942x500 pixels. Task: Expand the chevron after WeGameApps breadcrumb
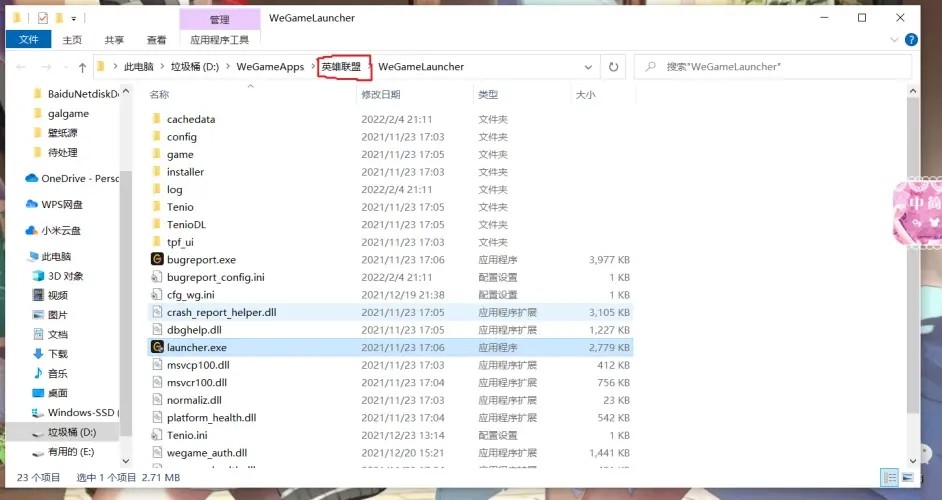pos(313,67)
